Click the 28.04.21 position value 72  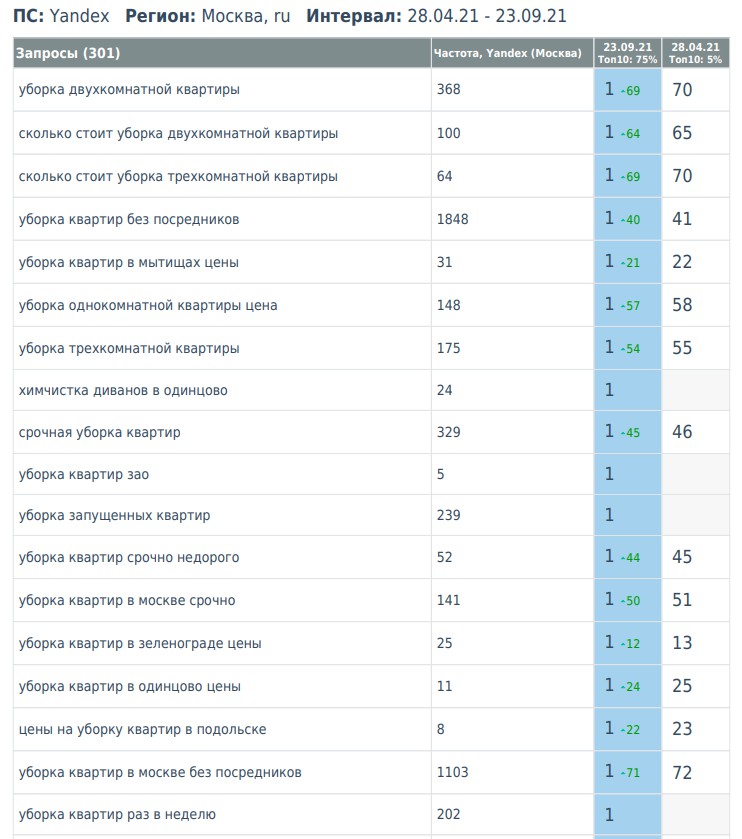pos(682,772)
